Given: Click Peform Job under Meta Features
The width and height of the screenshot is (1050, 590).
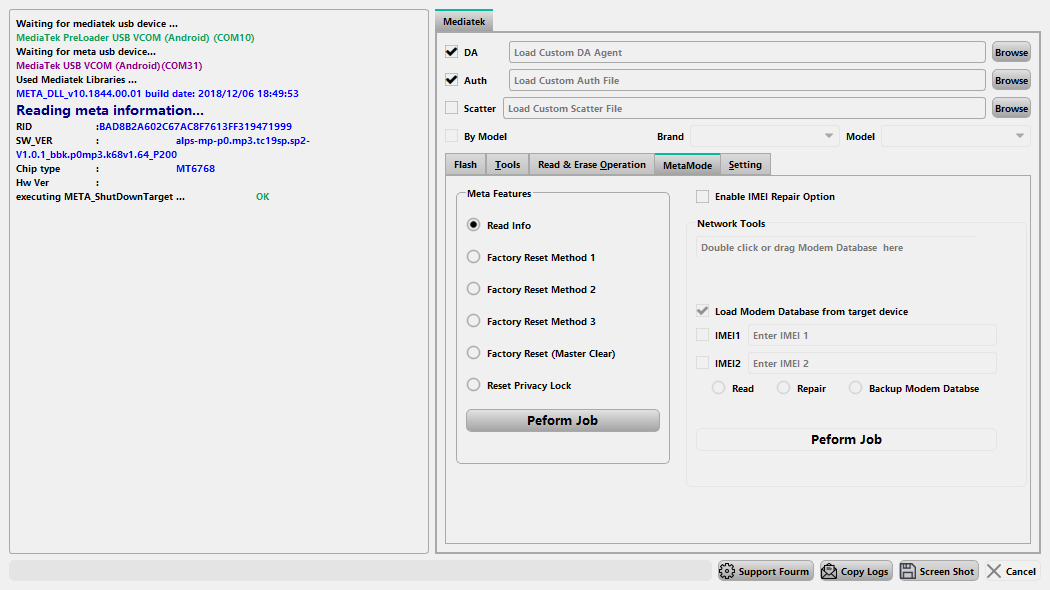Looking at the screenshot, I should [562, 421].
